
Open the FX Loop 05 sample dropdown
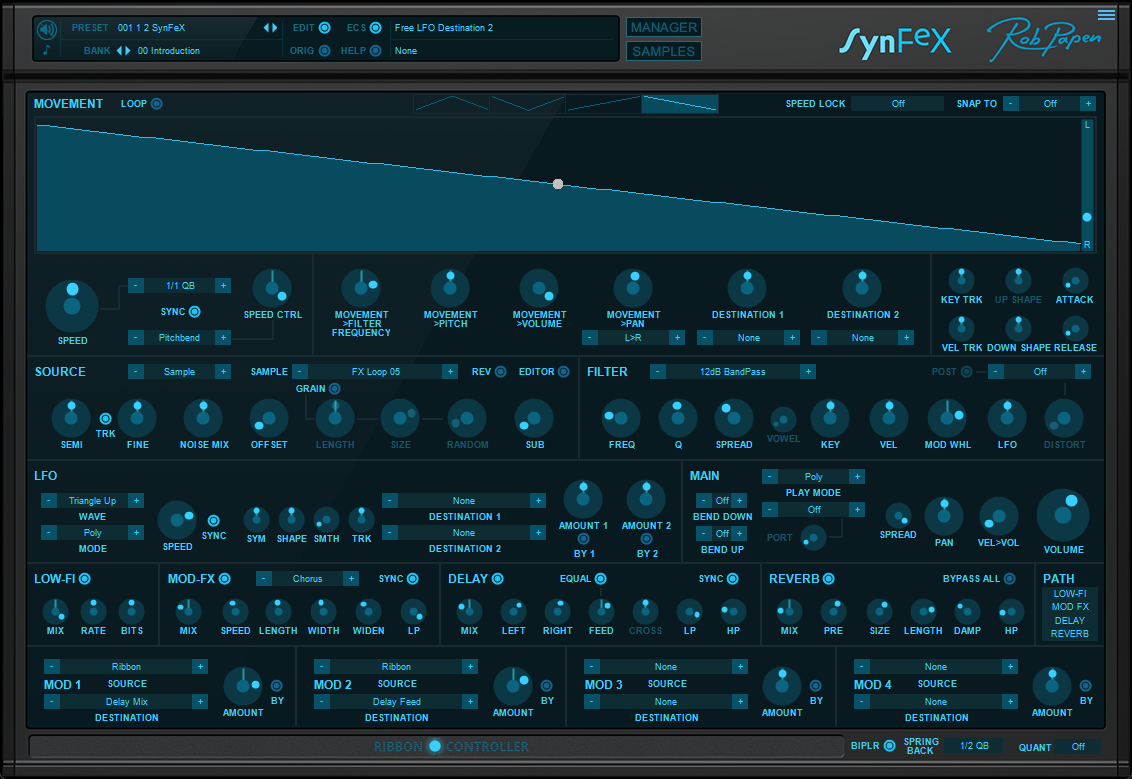tap(375, 372)
